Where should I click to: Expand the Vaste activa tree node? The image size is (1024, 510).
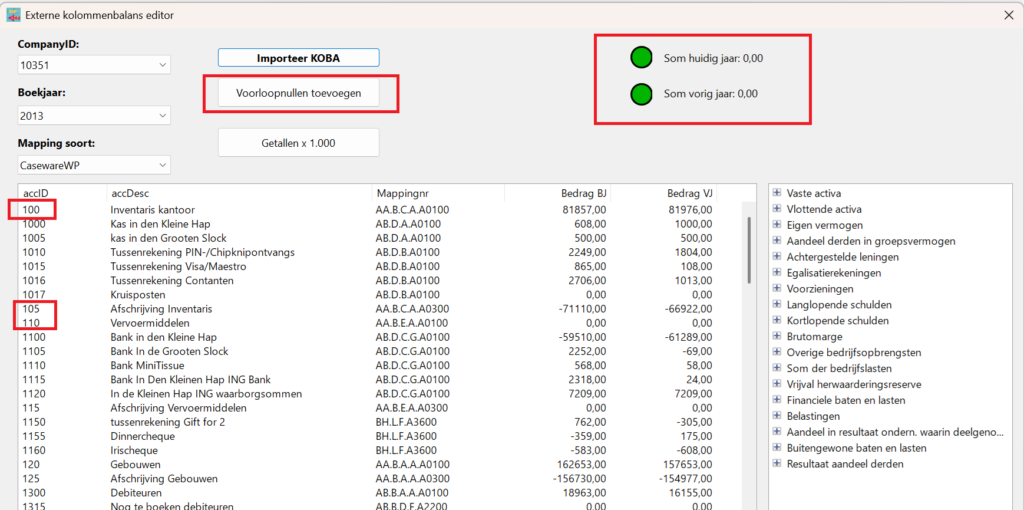coord(777,193)
